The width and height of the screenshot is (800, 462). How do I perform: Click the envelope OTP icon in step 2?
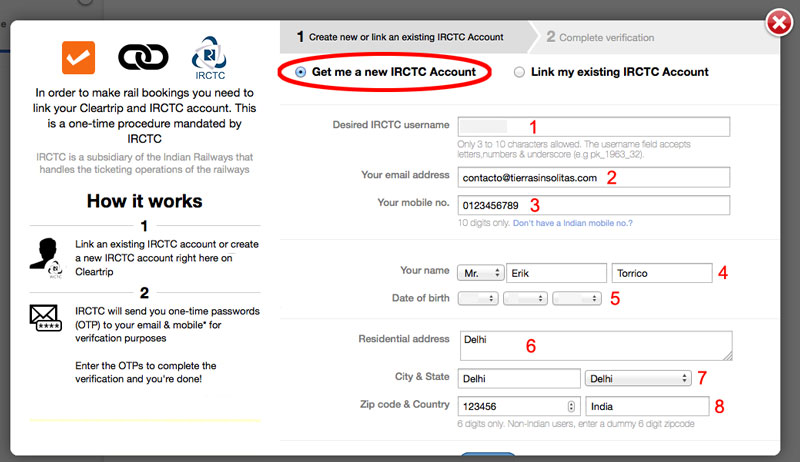coord(46,318)
